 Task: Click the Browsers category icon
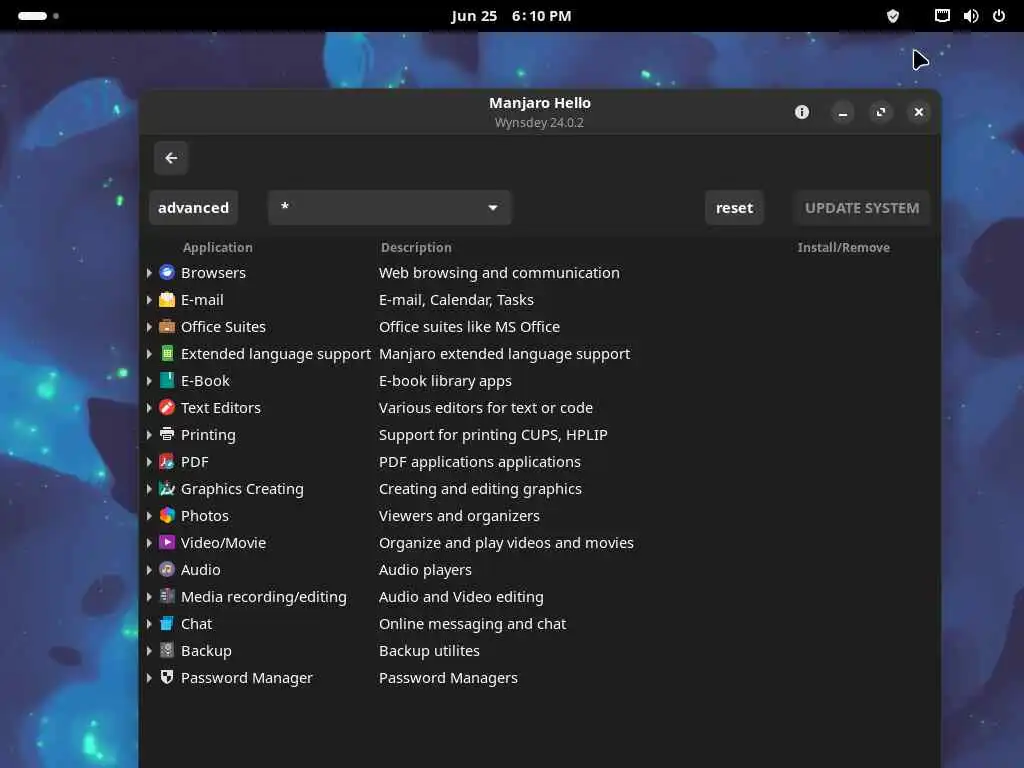coord(167,272)
